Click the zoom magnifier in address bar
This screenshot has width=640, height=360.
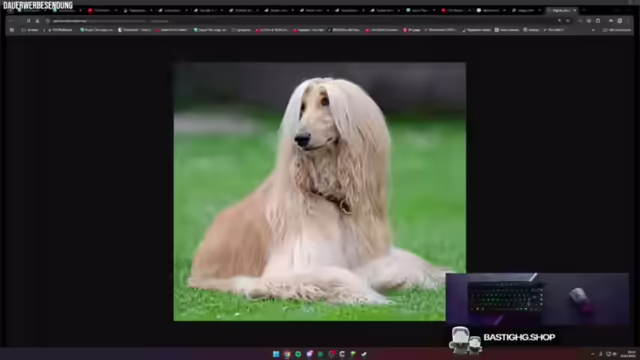(x=559, y=21)
